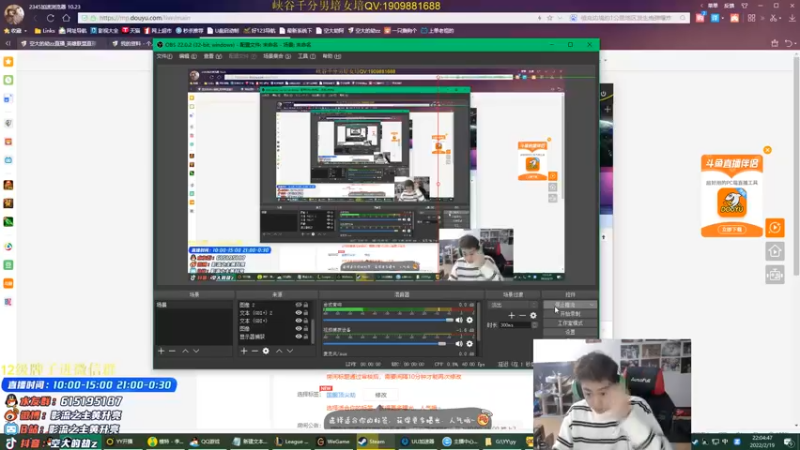
Task: Click the browser profile avatar
Action: click(14, 14)
